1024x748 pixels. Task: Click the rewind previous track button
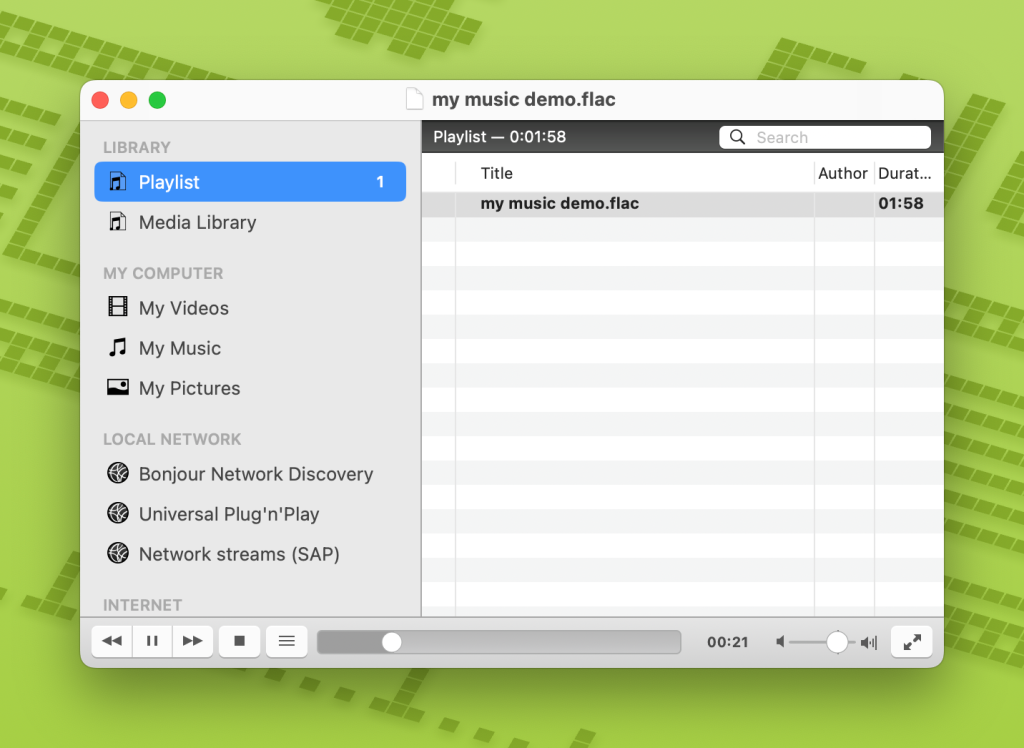(x=112, y=641)
